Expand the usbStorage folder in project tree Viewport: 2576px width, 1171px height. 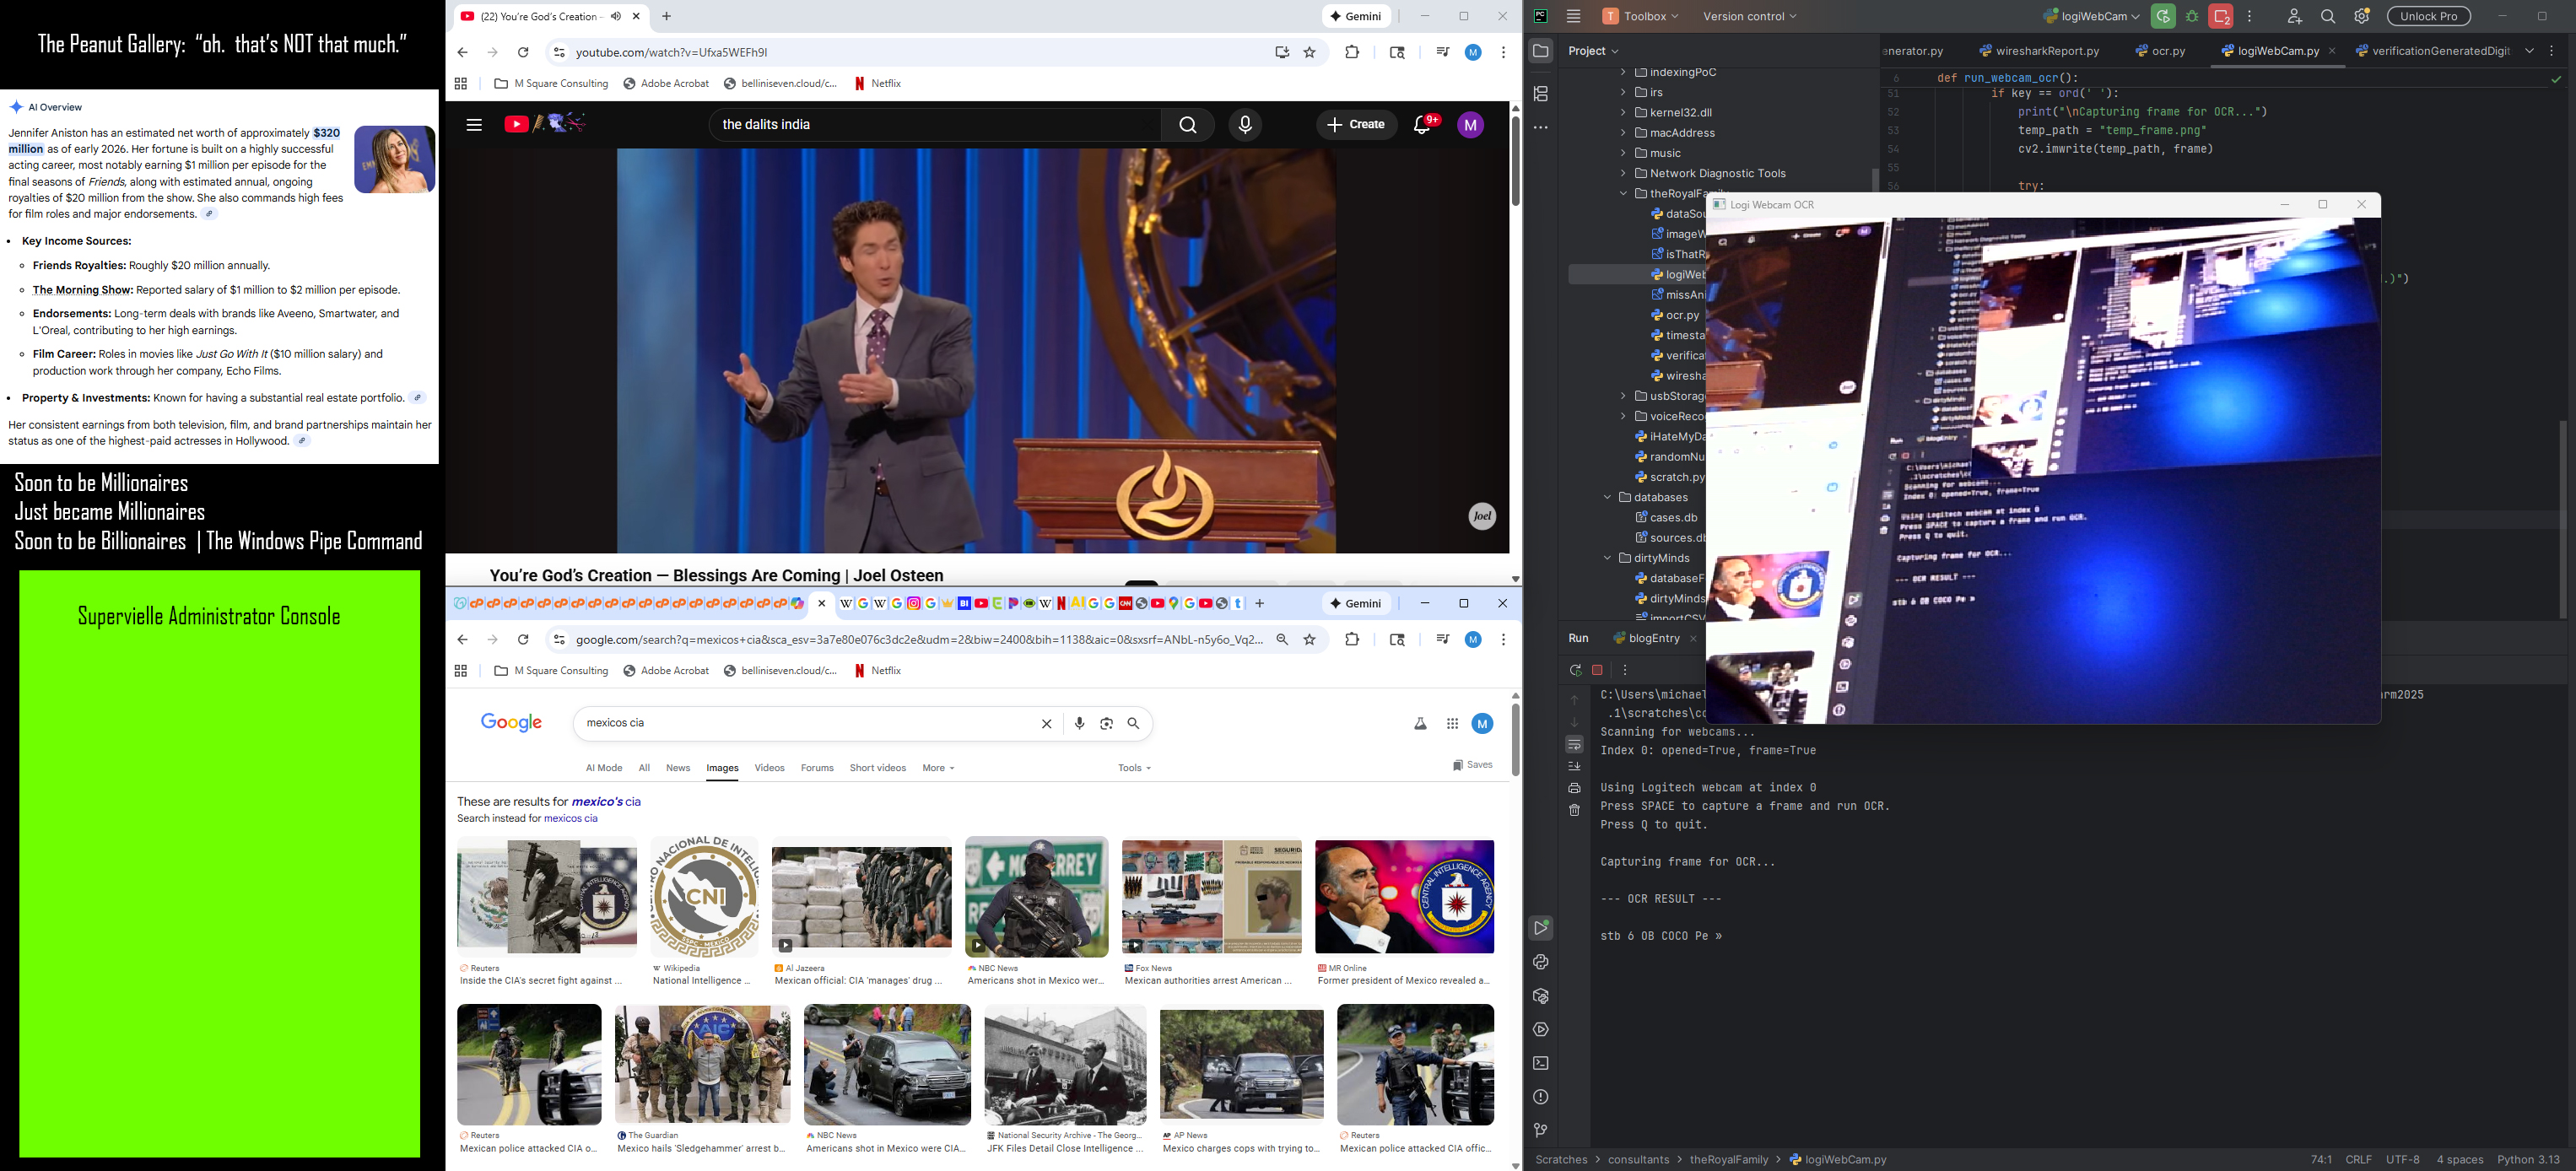click(x=1623, y=396)
